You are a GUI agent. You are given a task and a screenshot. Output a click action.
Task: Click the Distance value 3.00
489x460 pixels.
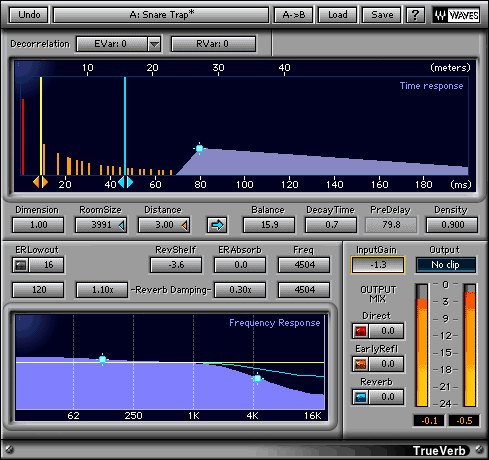(x=164, y=225)
